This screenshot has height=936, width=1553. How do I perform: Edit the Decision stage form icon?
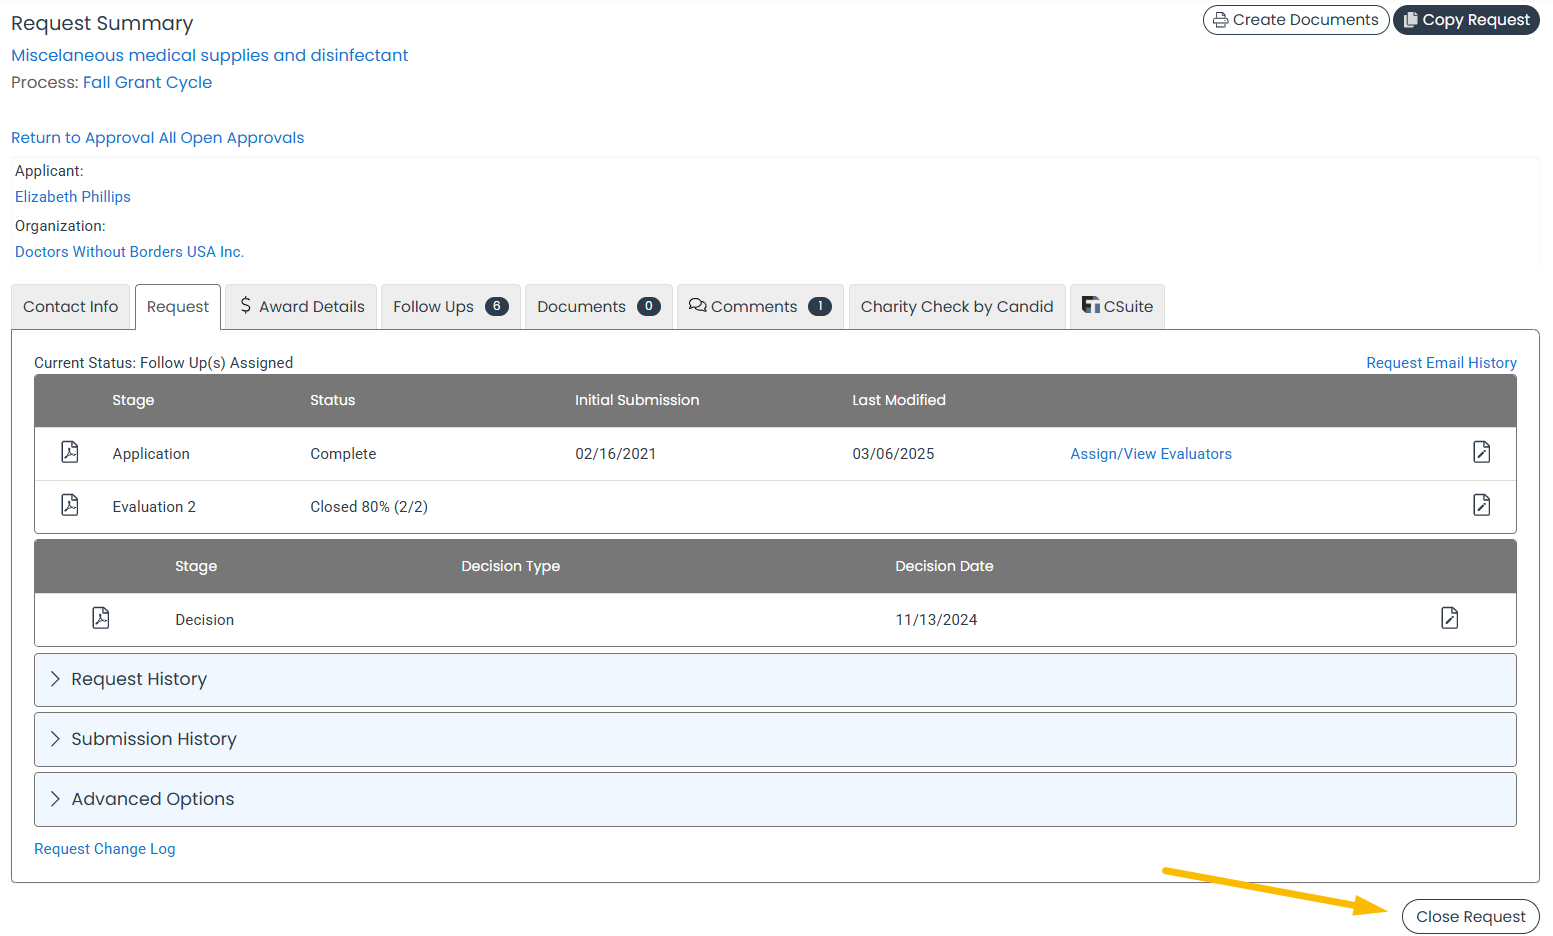click(1449, 618)
